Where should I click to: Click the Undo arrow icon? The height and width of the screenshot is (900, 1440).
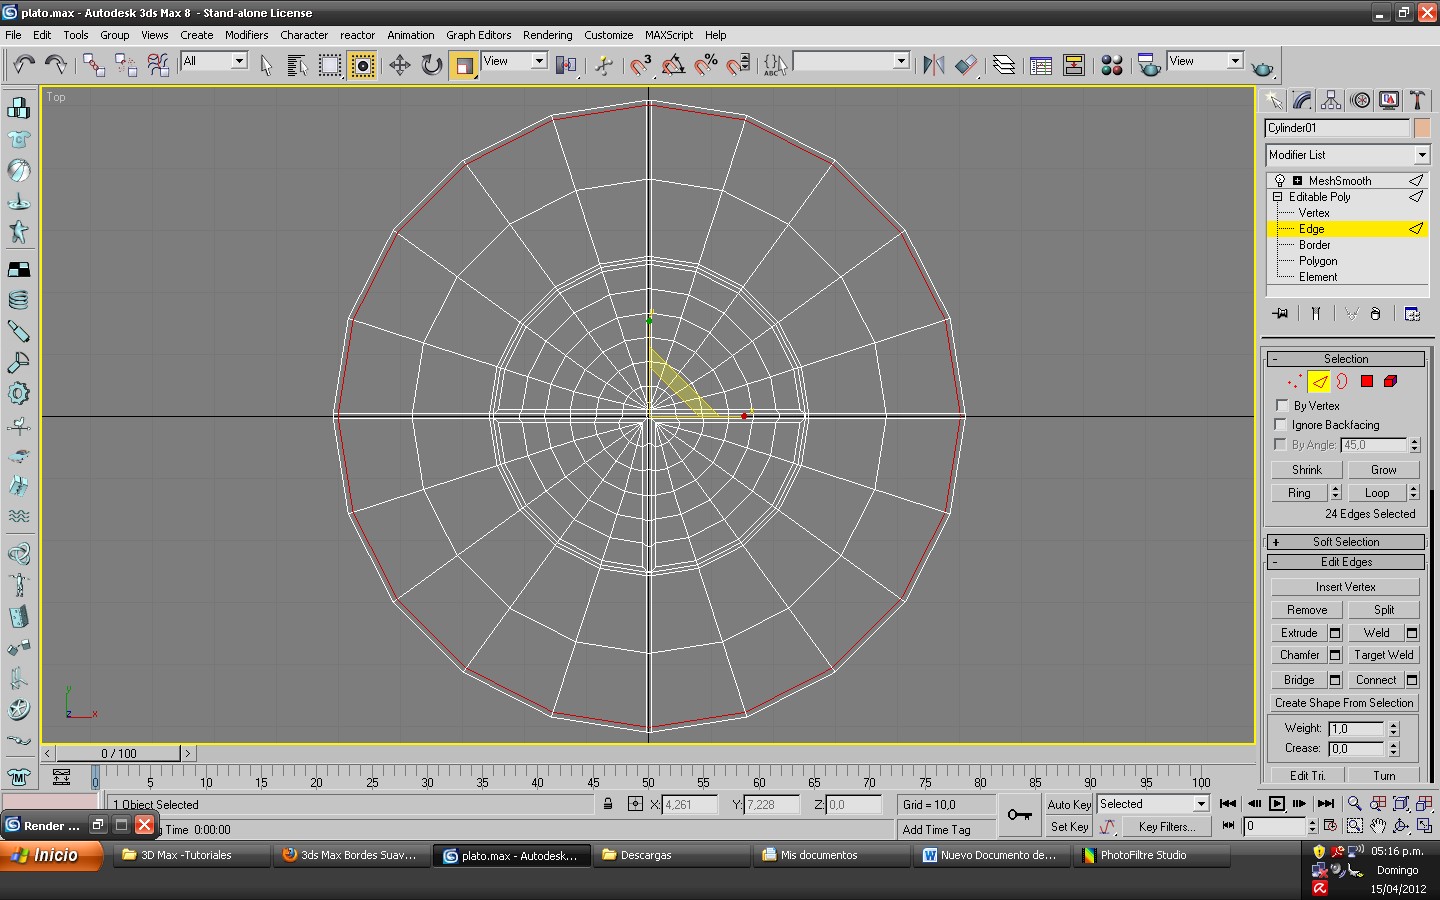coord(24,66)
